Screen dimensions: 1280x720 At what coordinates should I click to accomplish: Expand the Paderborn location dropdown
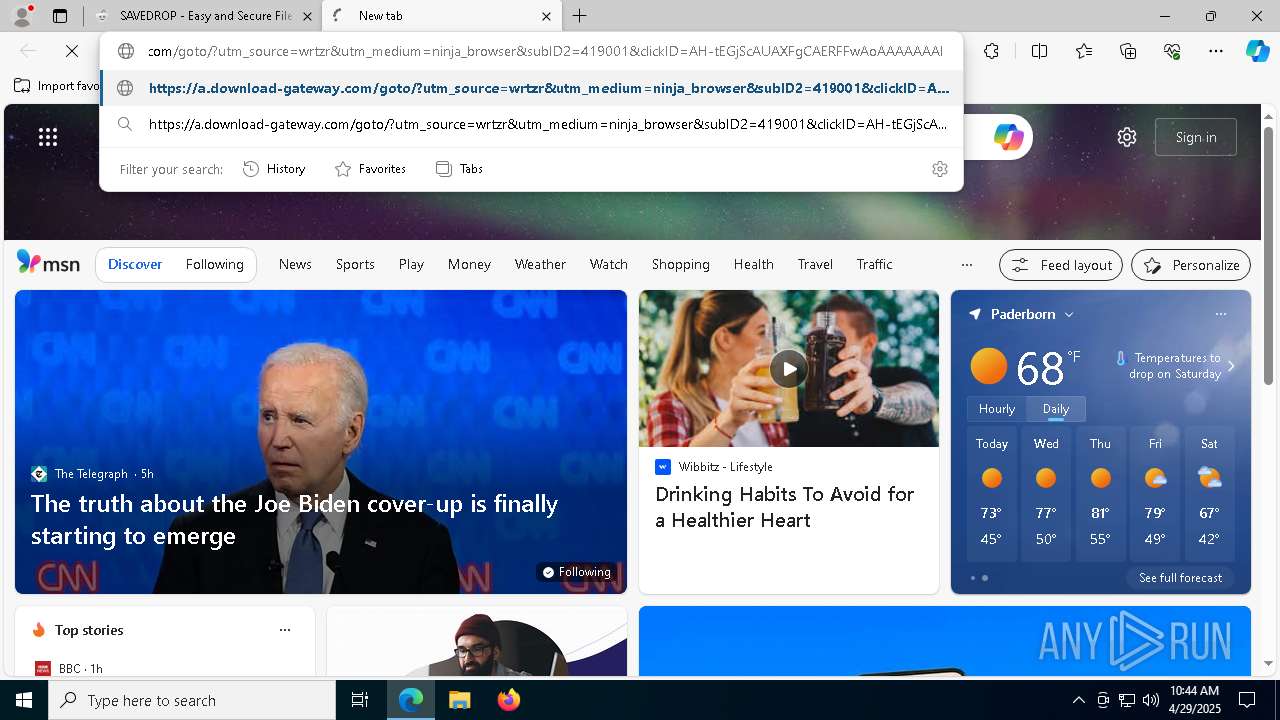coord(1068,314)
